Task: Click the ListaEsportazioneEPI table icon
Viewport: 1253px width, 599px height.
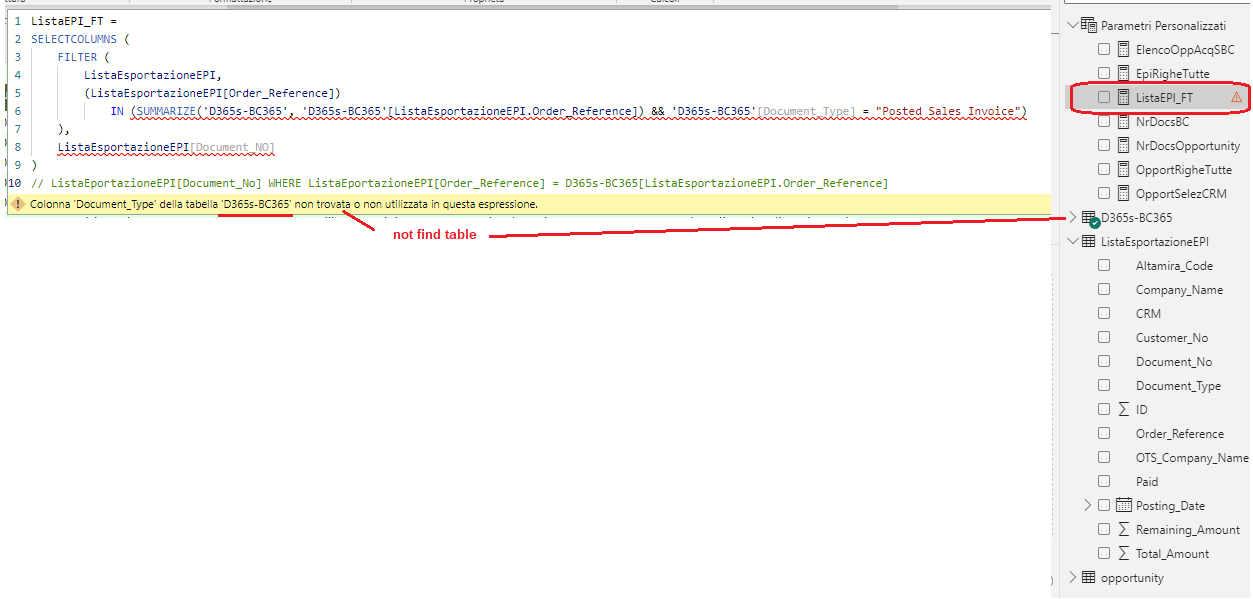Action: point(1089,241)
